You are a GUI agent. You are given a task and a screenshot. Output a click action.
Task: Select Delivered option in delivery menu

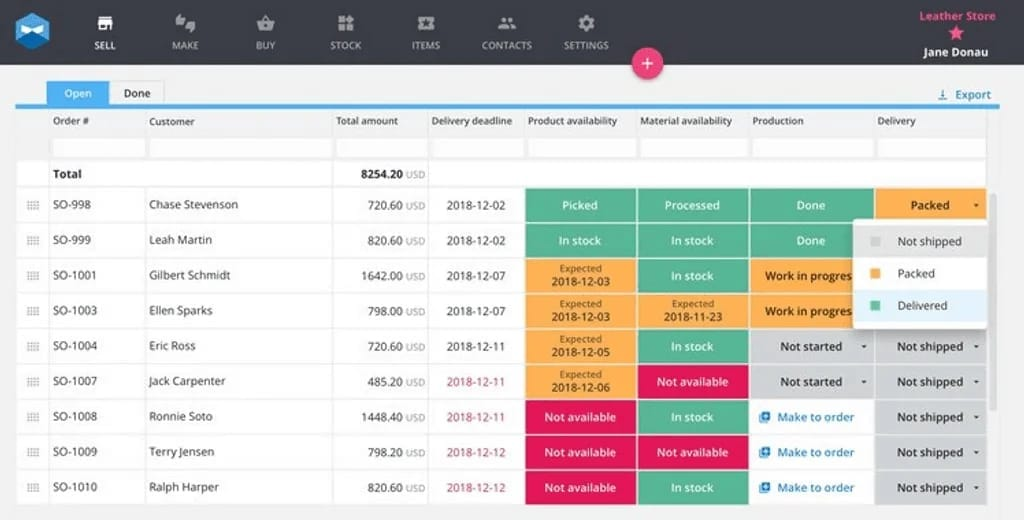[x=921, y=306]
